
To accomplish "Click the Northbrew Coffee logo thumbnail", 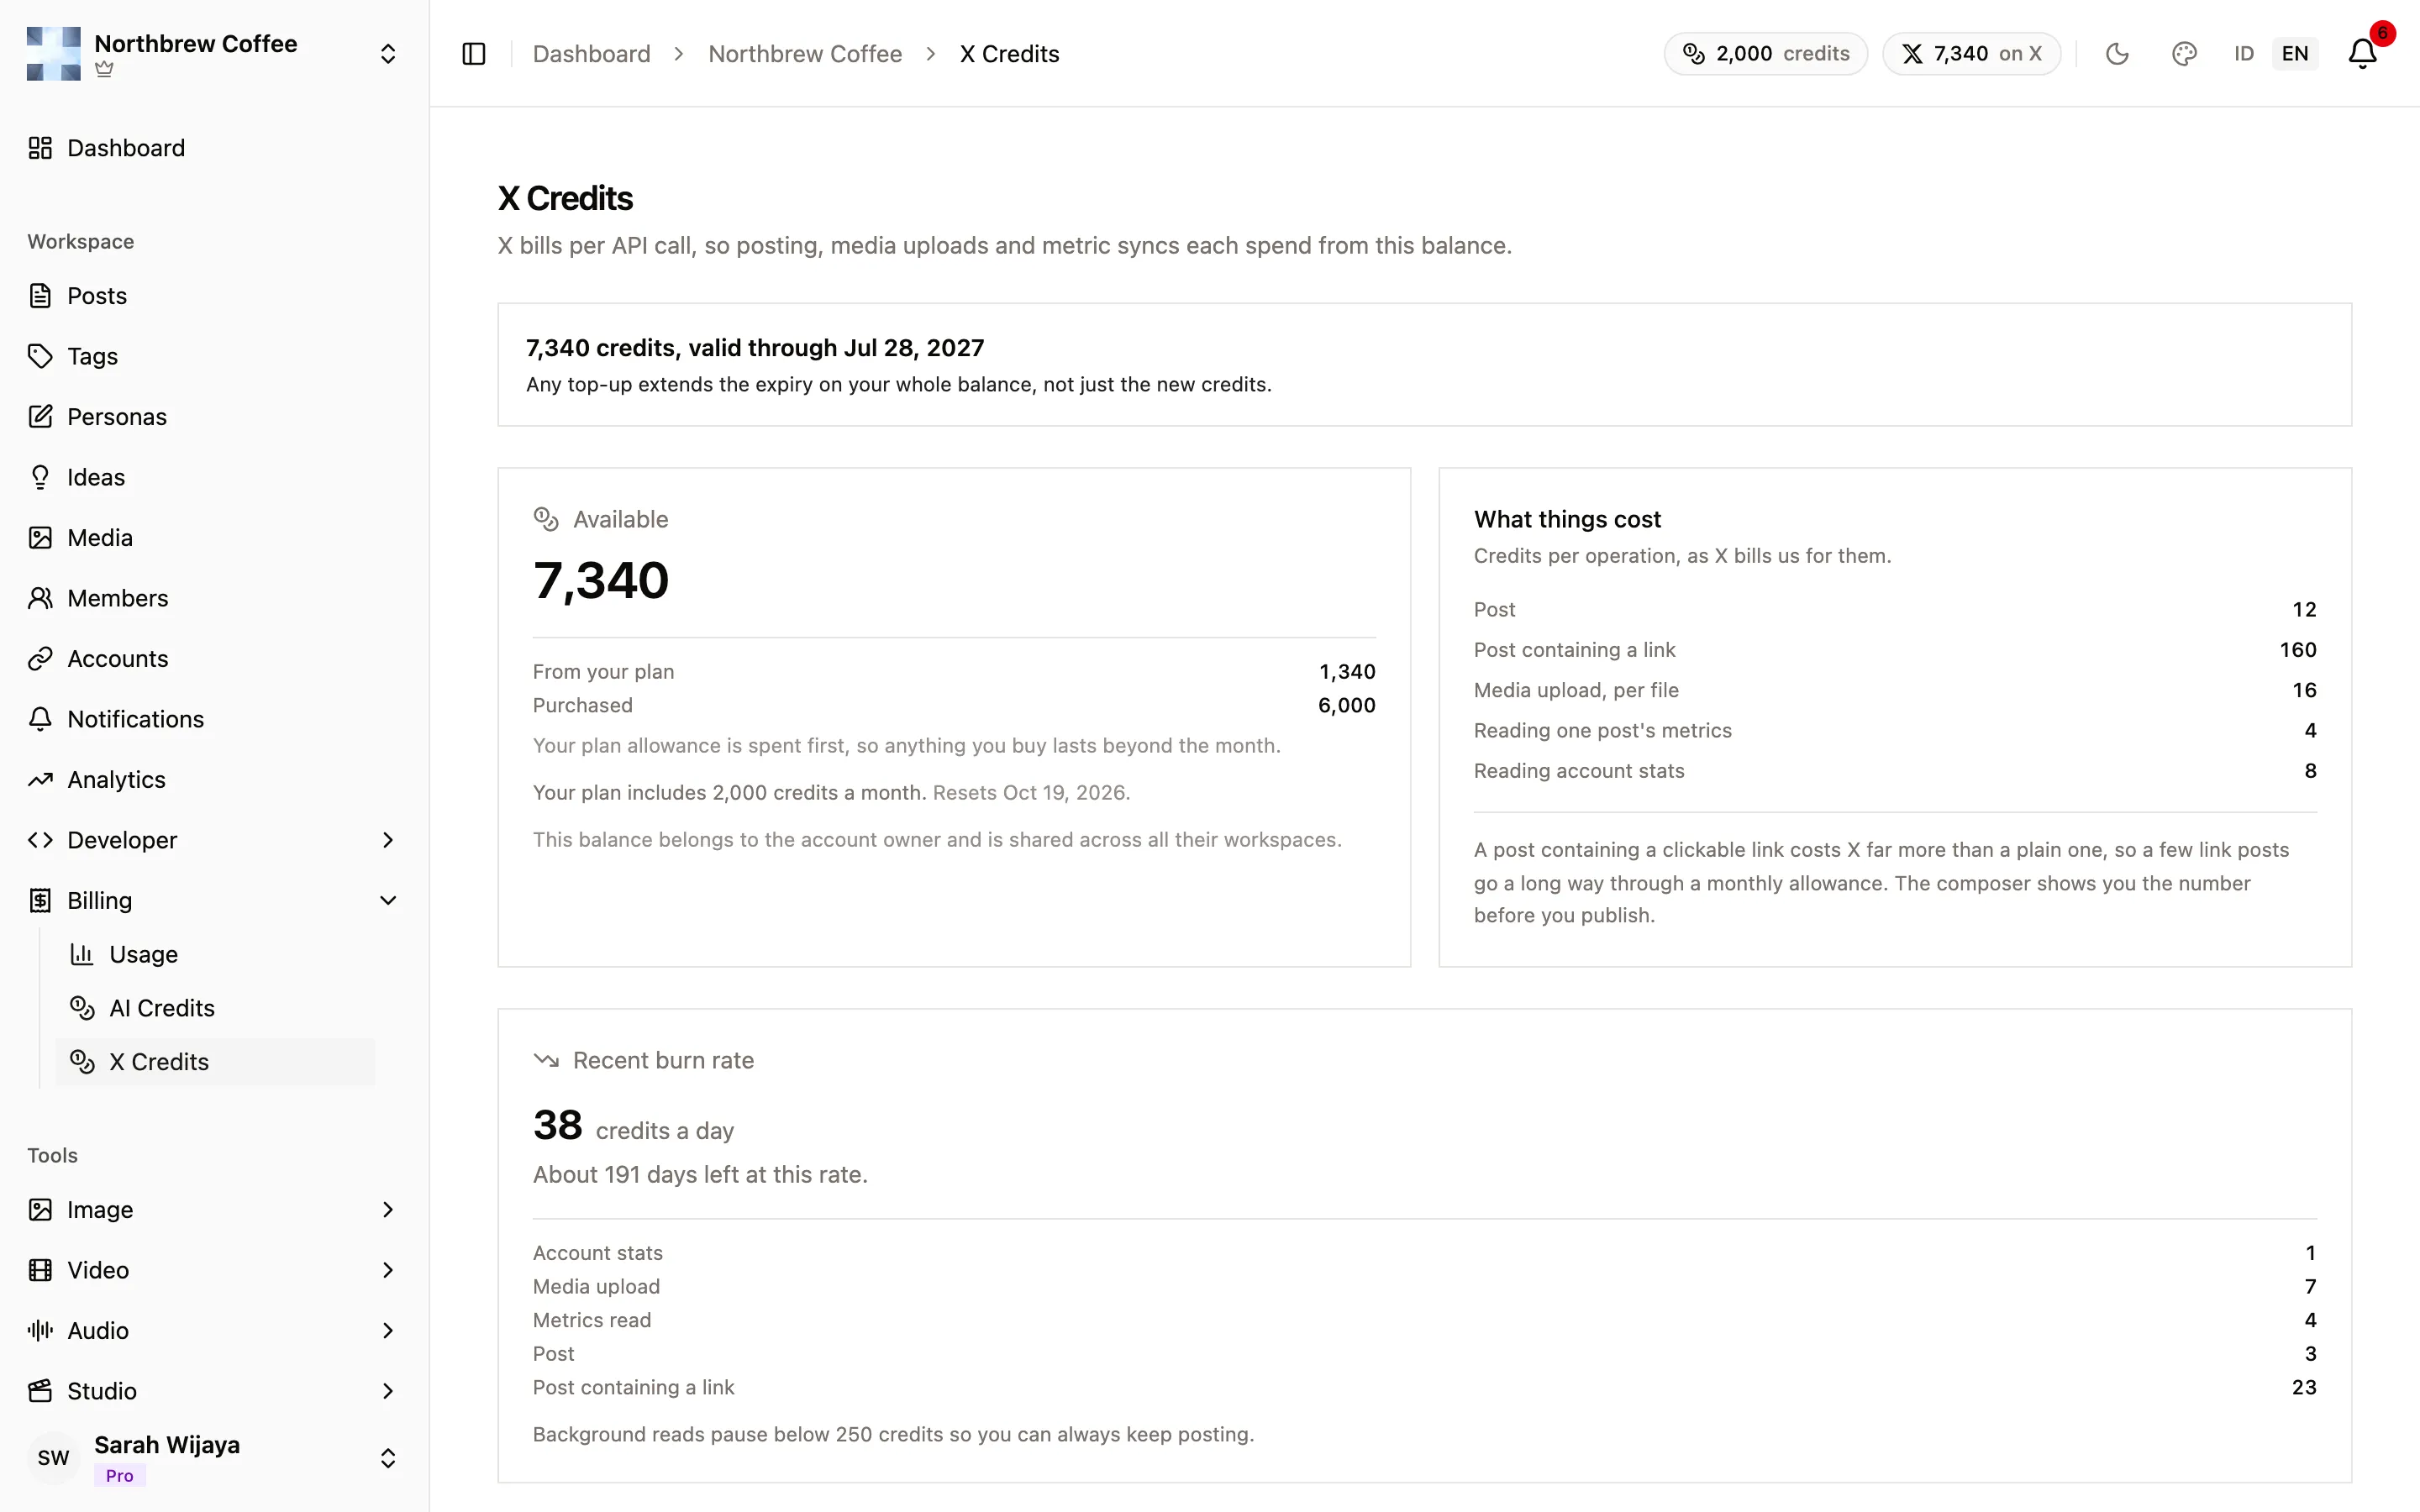I will point(54,54).
